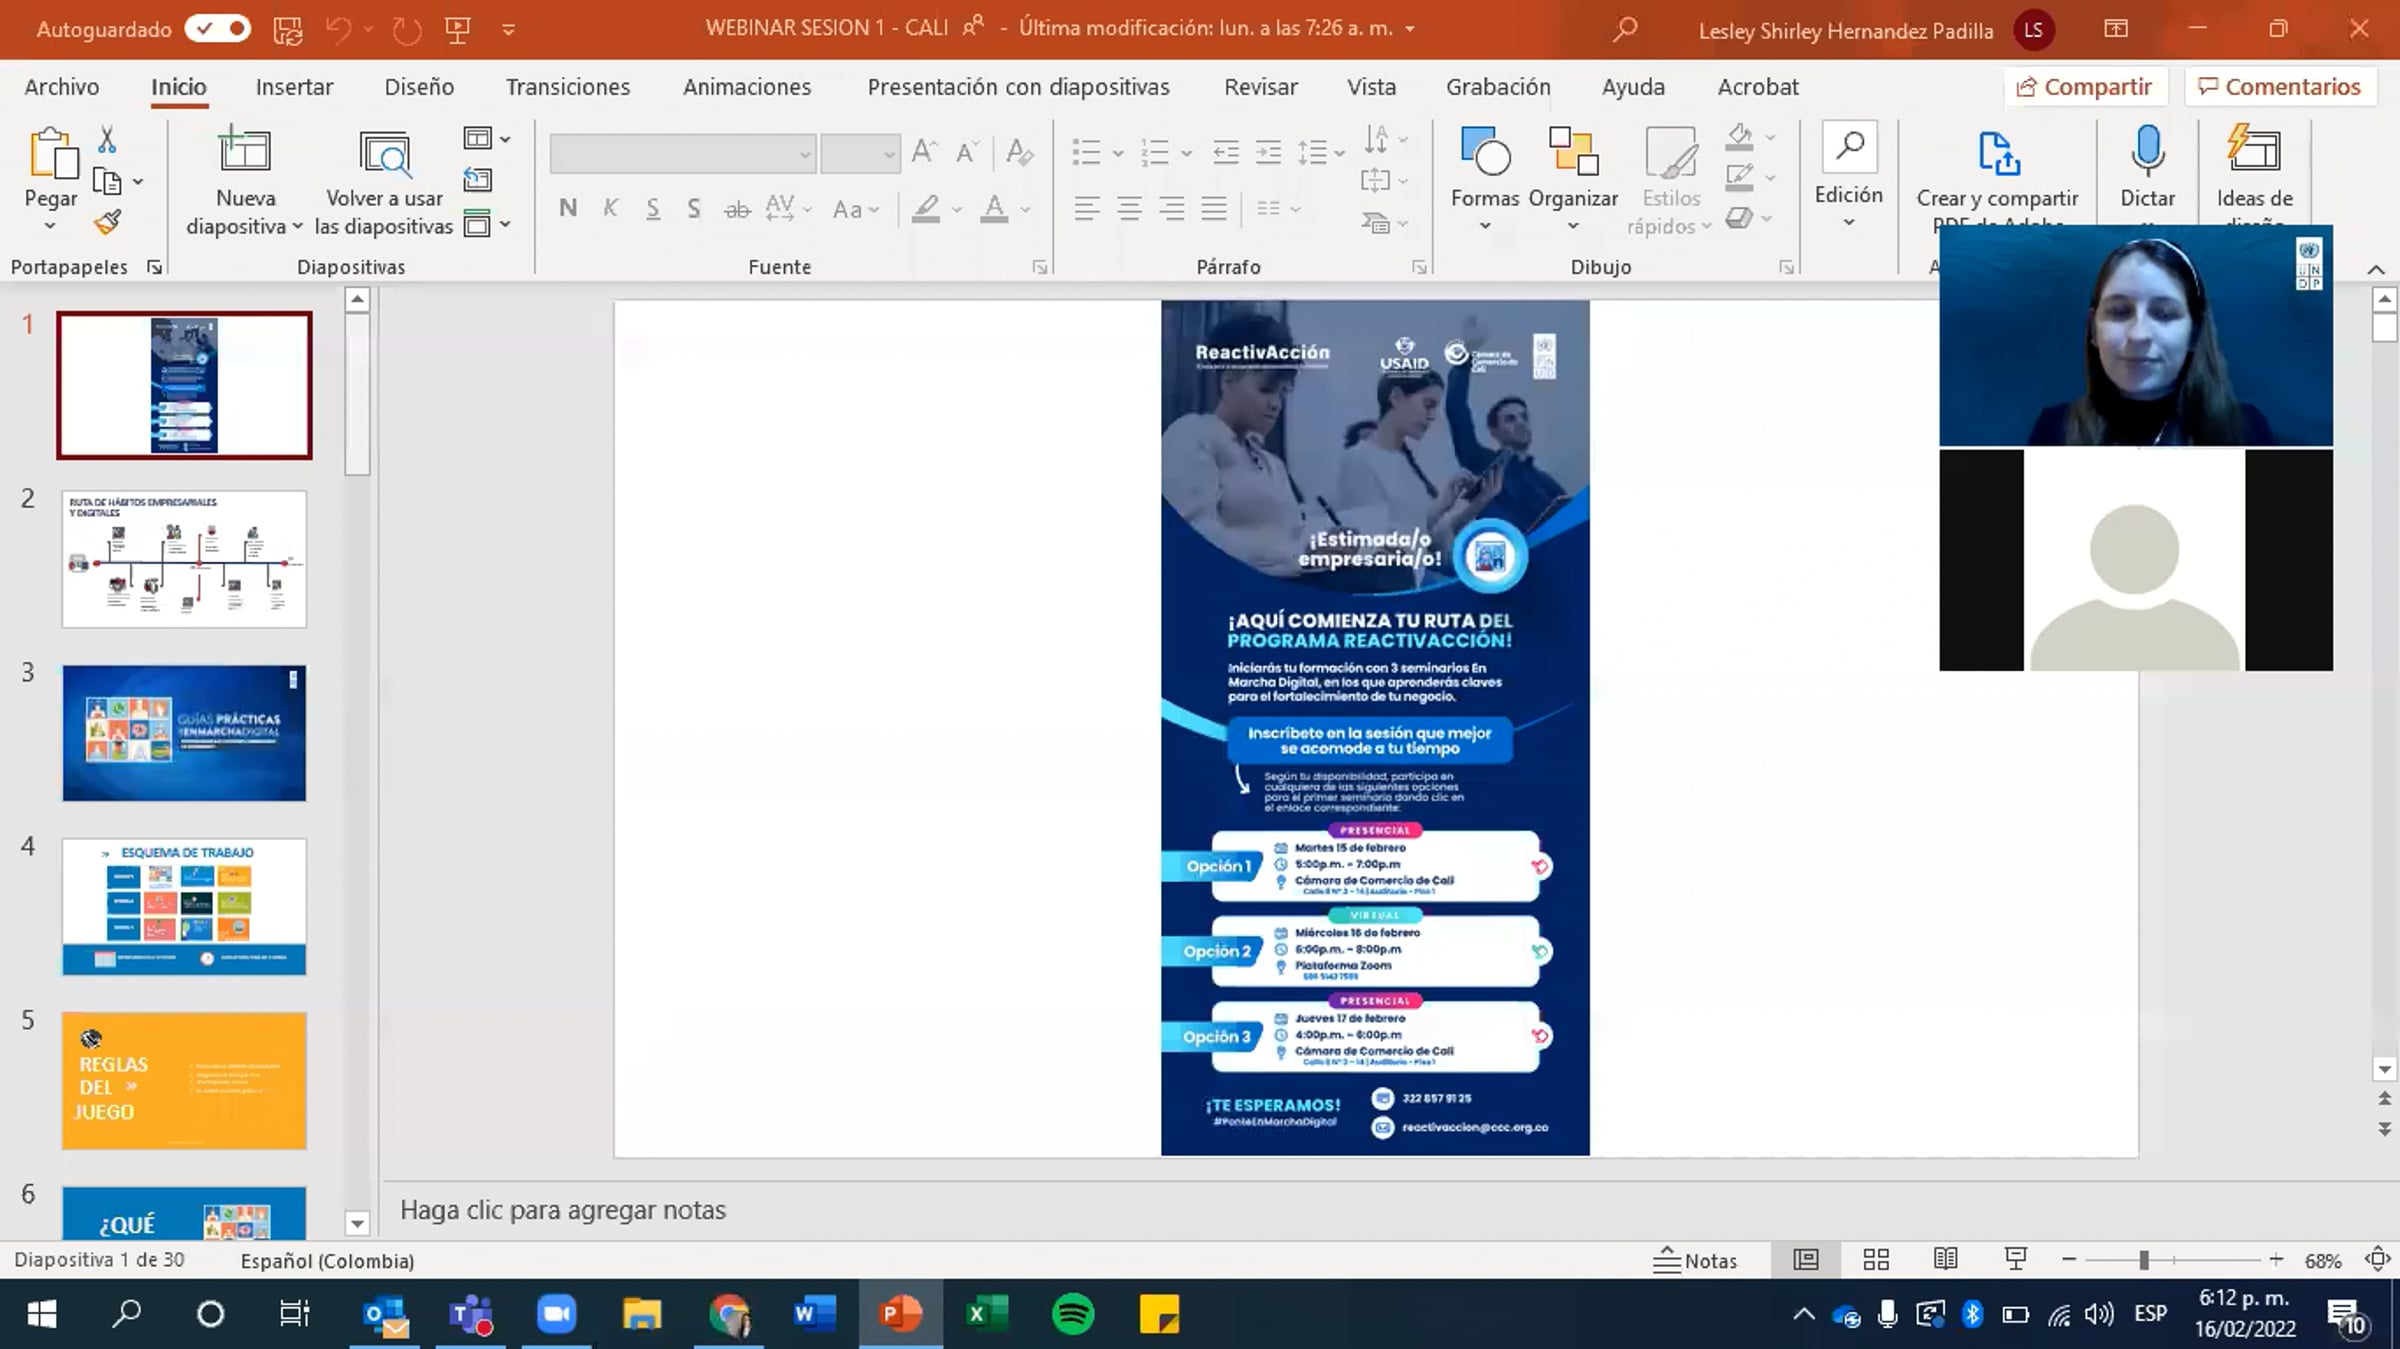This screenshot has height=1349, width=2400.
Task: Switch to Reading view icon in status bar
Action: click(1946, 1260)
